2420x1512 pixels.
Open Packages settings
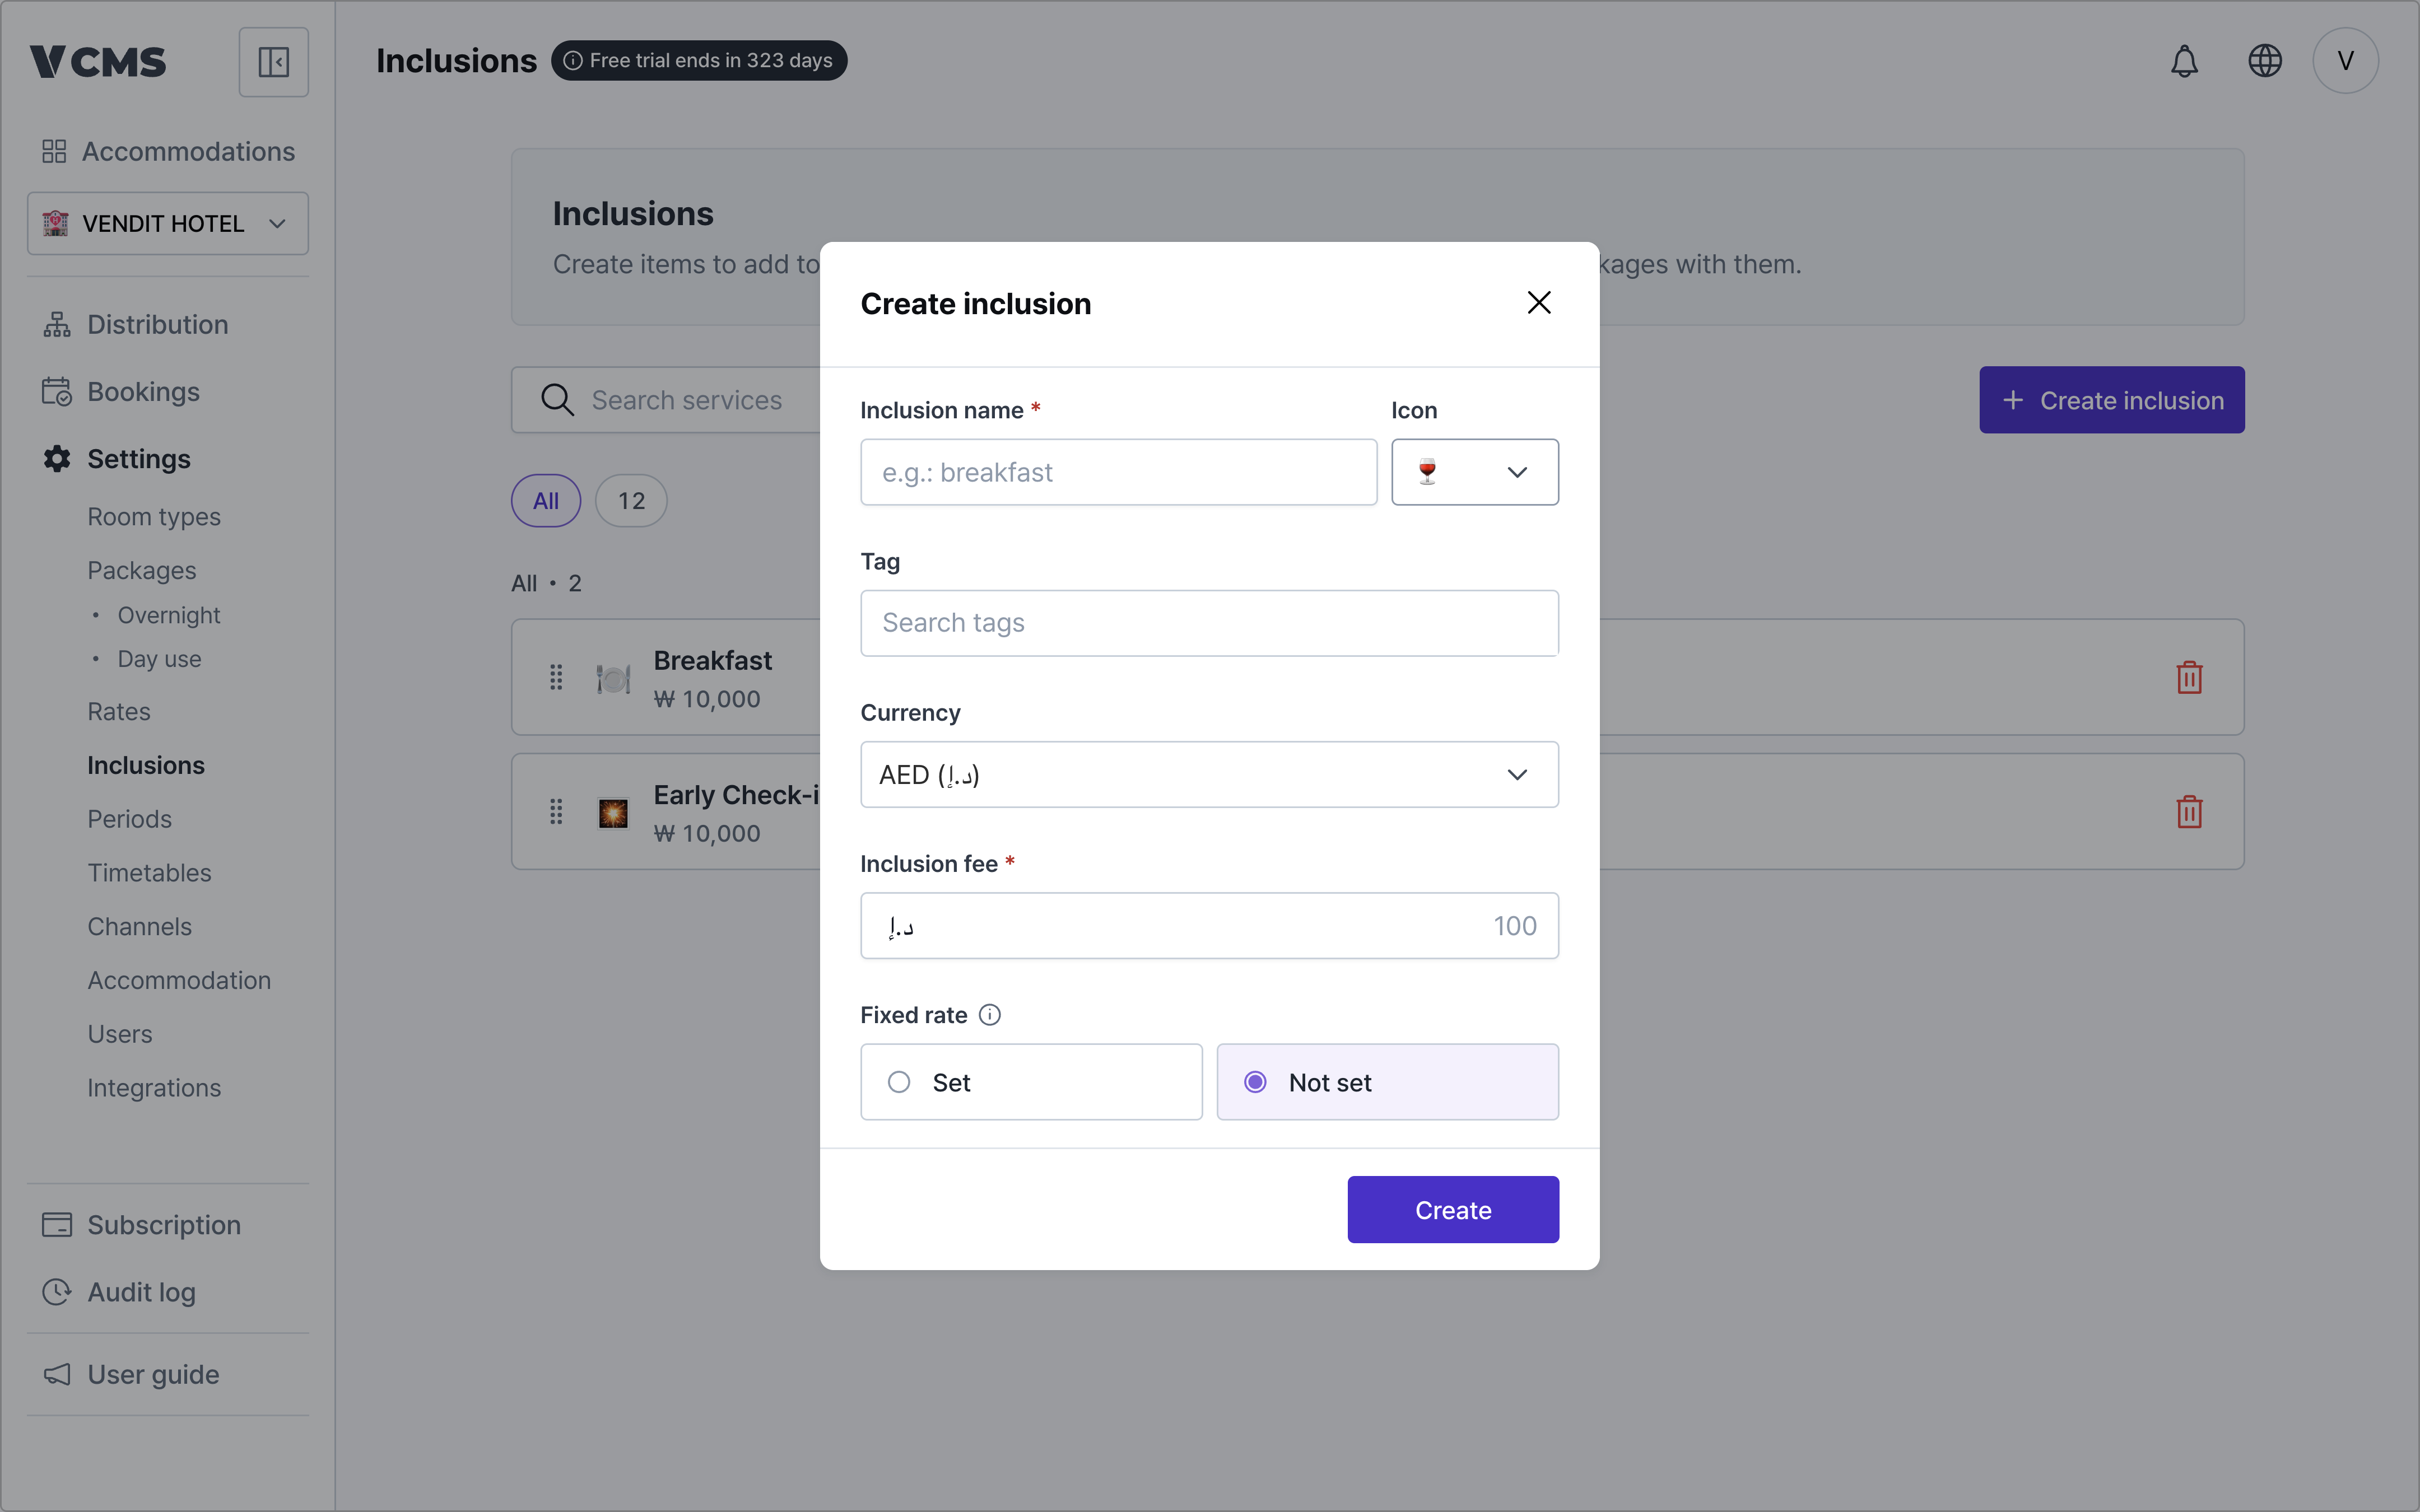click(142, 570)
